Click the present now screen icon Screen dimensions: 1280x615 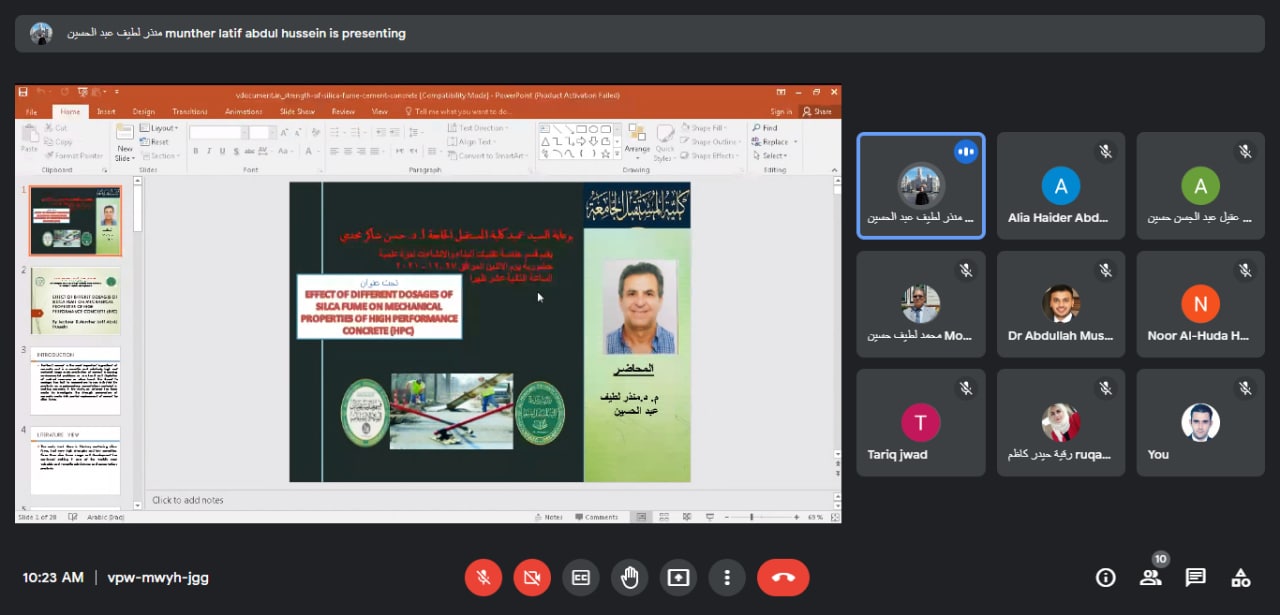pyautogui.click(x=678, y=577)
